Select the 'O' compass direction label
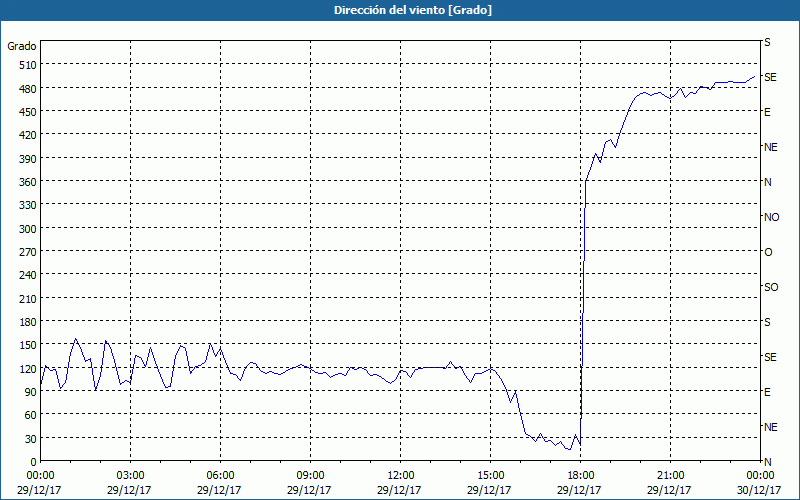800x500 pixels. coord(768,253)
